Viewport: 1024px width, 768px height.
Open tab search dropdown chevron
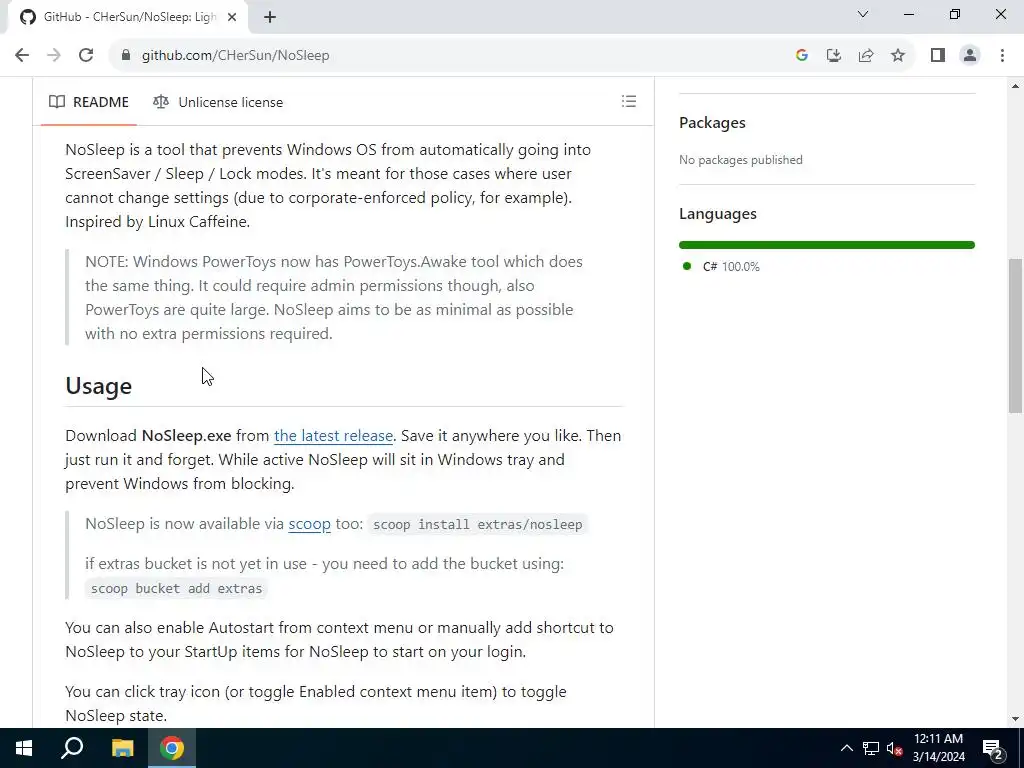[x=863, y=14]
